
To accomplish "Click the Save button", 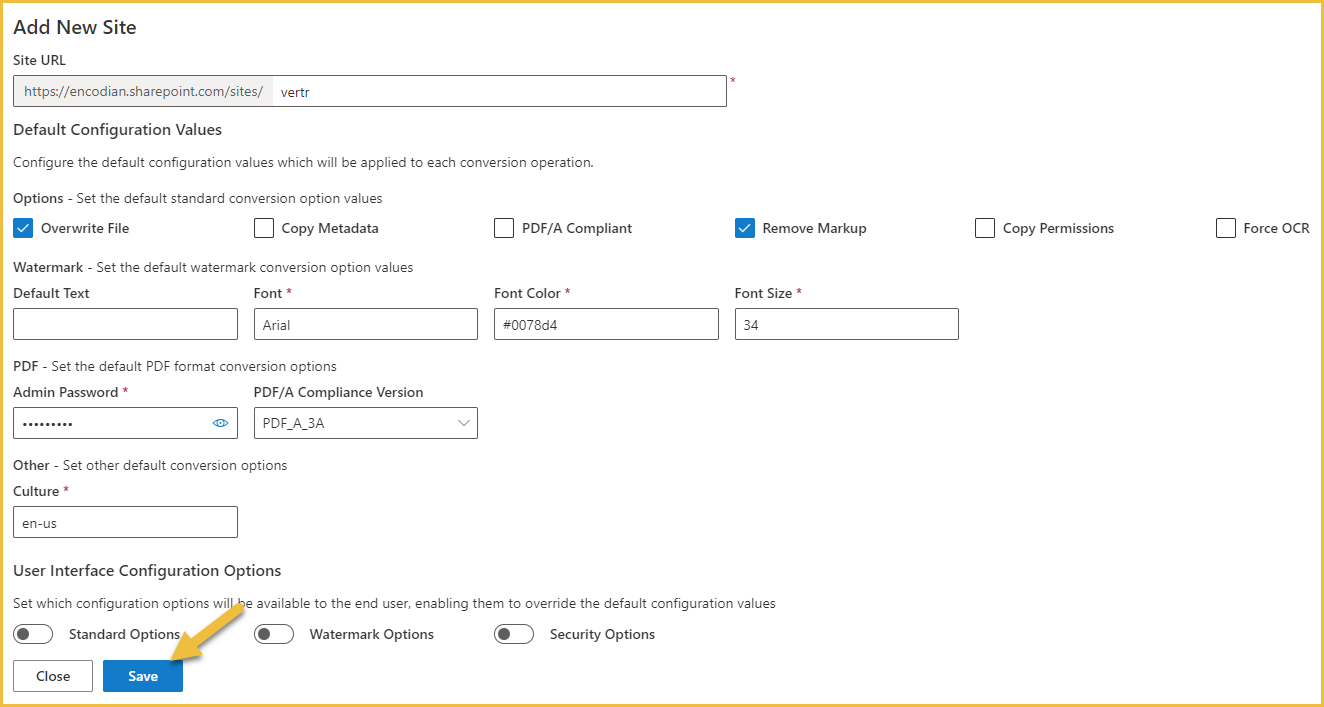I will pyautogui.click(x=143, y=676).
